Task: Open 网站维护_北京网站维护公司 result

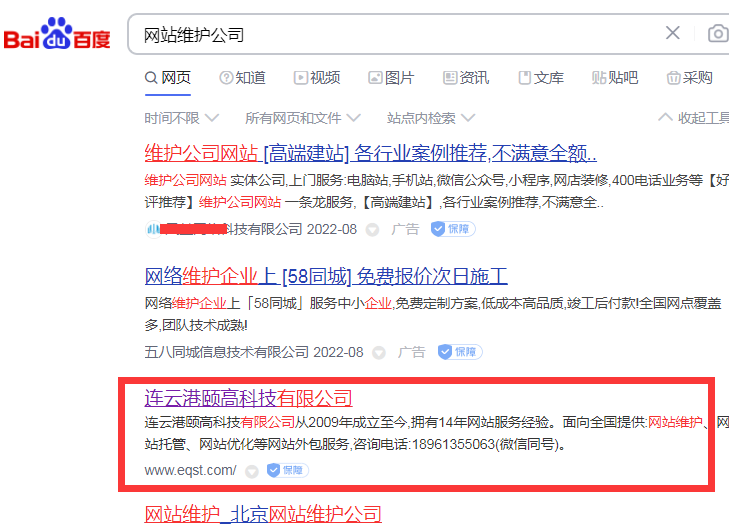Action: pyautogui.click(x=263, y=514)
